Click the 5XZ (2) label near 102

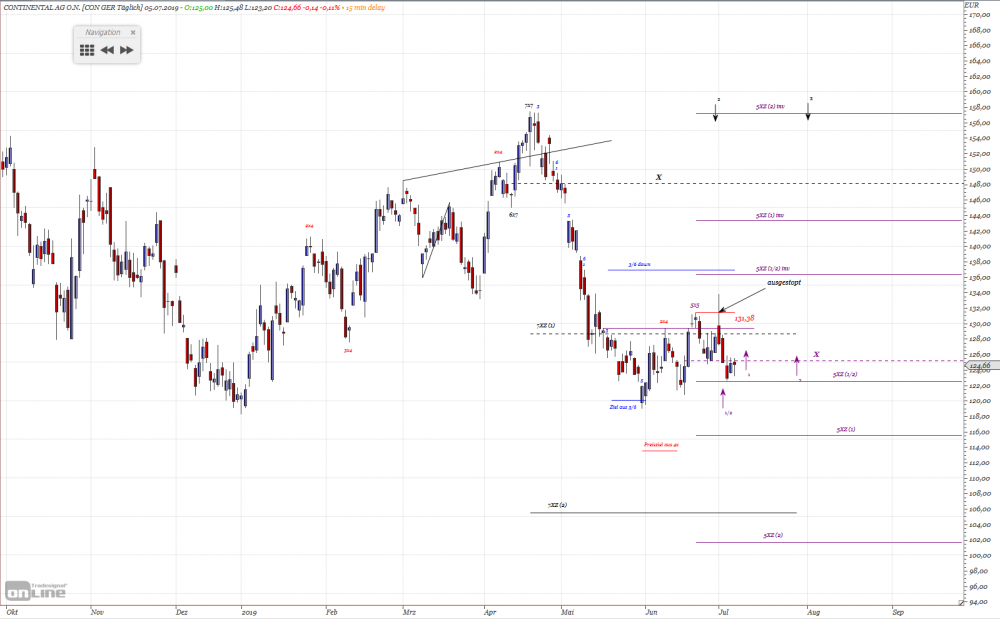tap(772, 535)
